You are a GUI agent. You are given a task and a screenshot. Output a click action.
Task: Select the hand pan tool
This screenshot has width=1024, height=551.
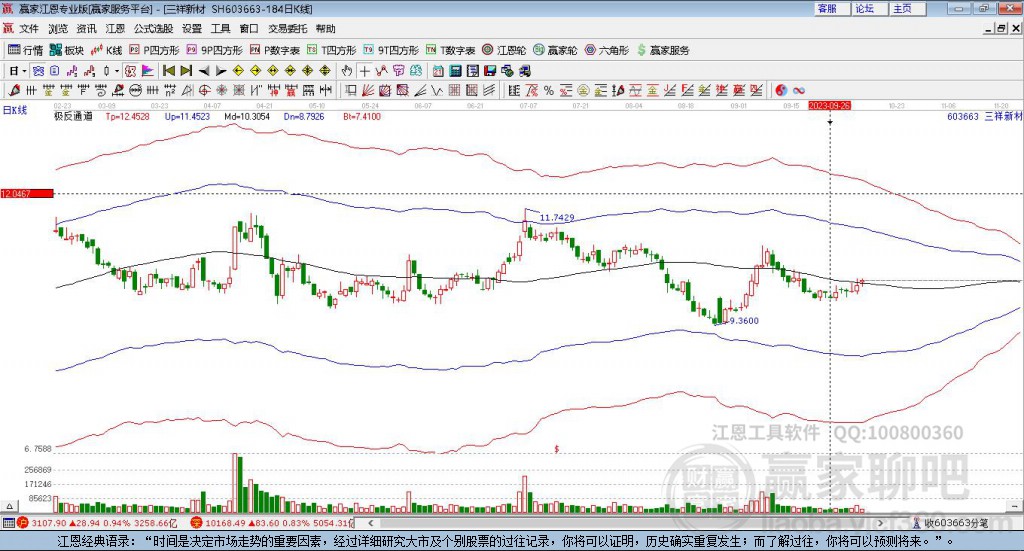(347, 71)
